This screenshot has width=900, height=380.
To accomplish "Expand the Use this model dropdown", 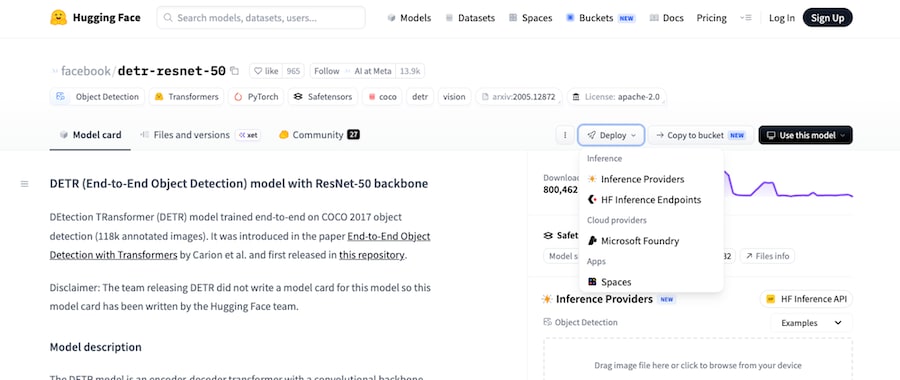I will coord(805,135).
